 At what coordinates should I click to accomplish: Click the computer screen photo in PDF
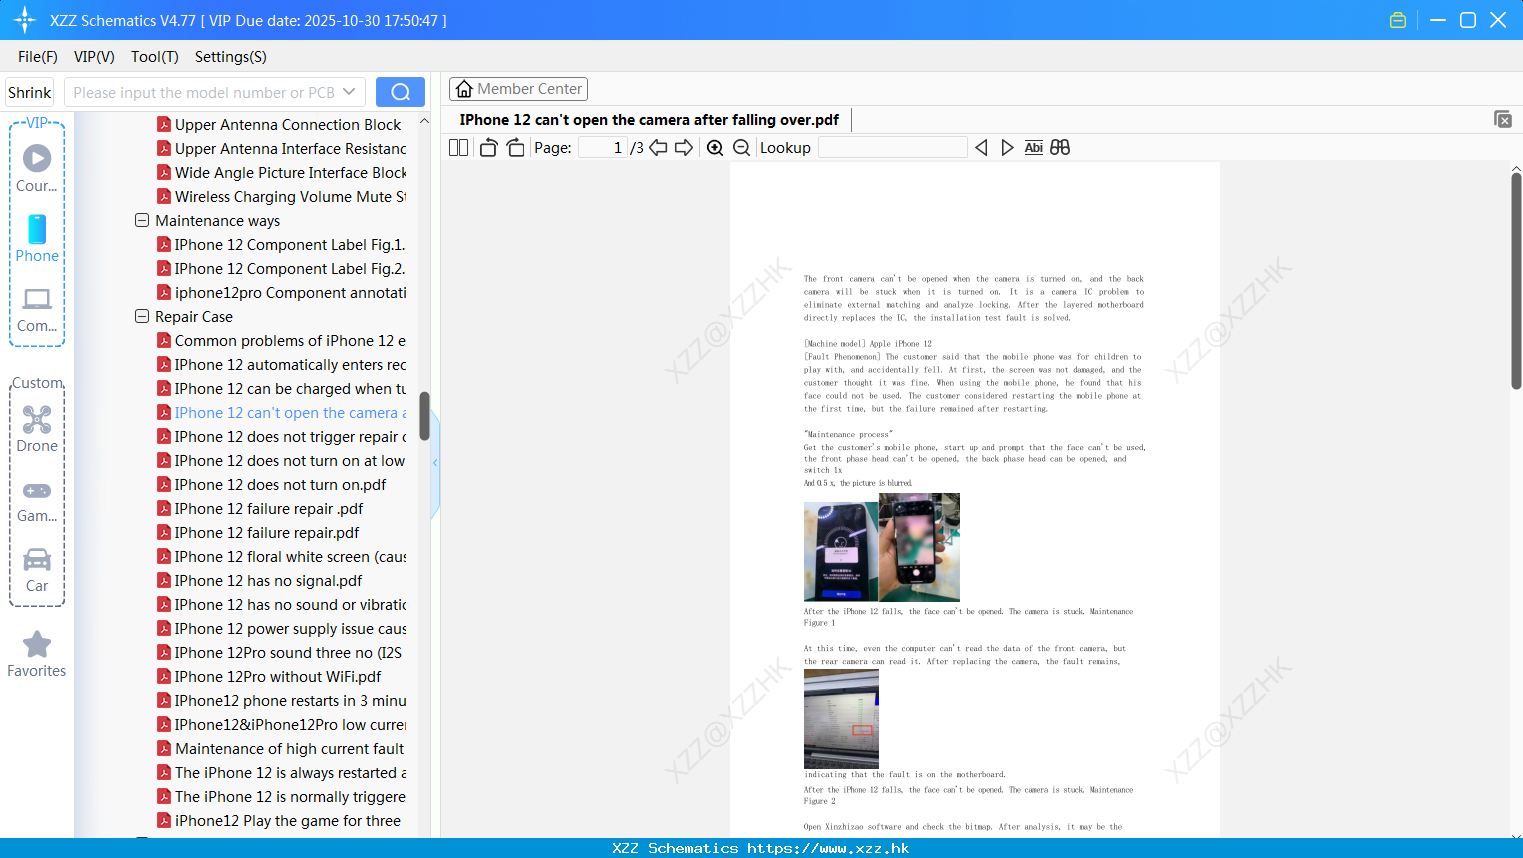(x=841, y=718)
